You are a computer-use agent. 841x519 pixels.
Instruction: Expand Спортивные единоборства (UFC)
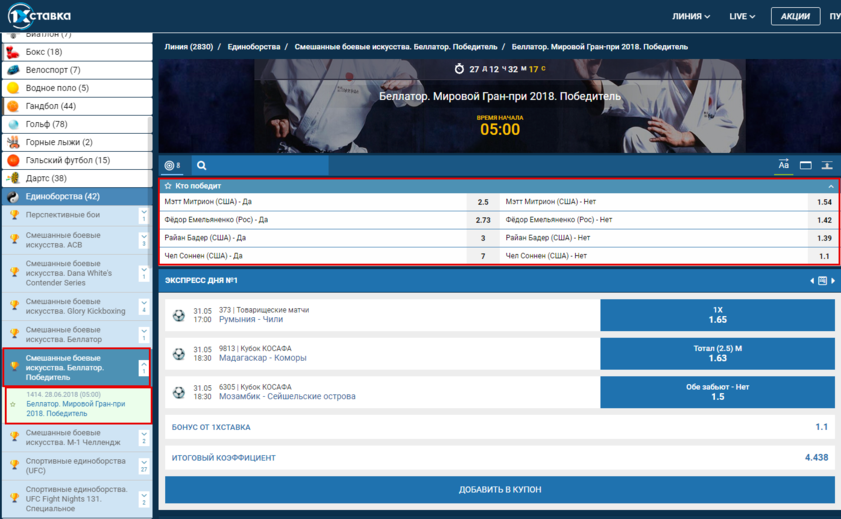click(x=144, y=466)
